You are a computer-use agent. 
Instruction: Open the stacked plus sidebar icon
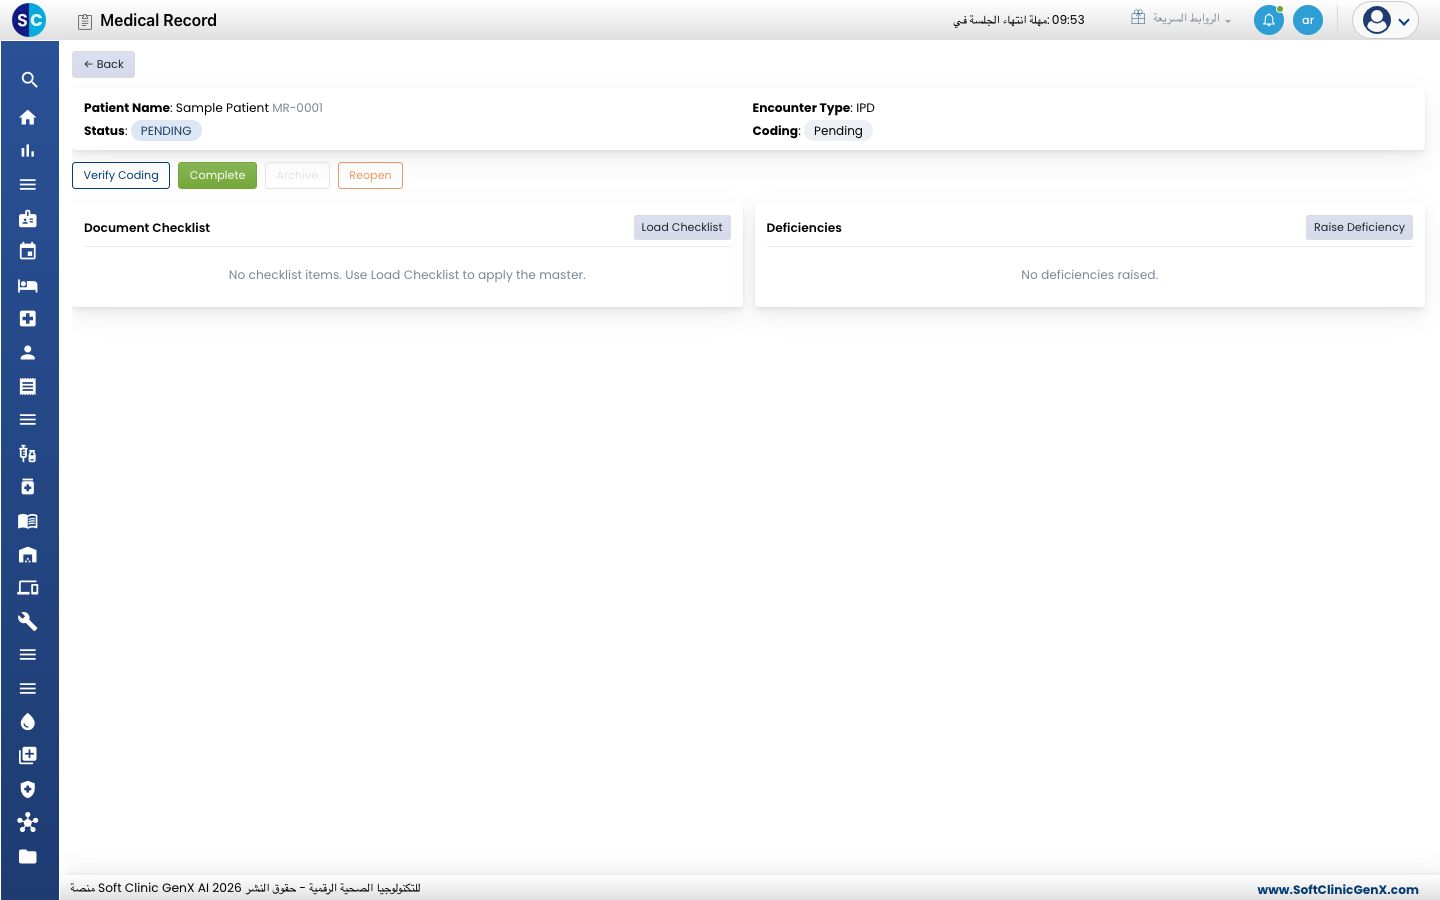coord(28,756)
